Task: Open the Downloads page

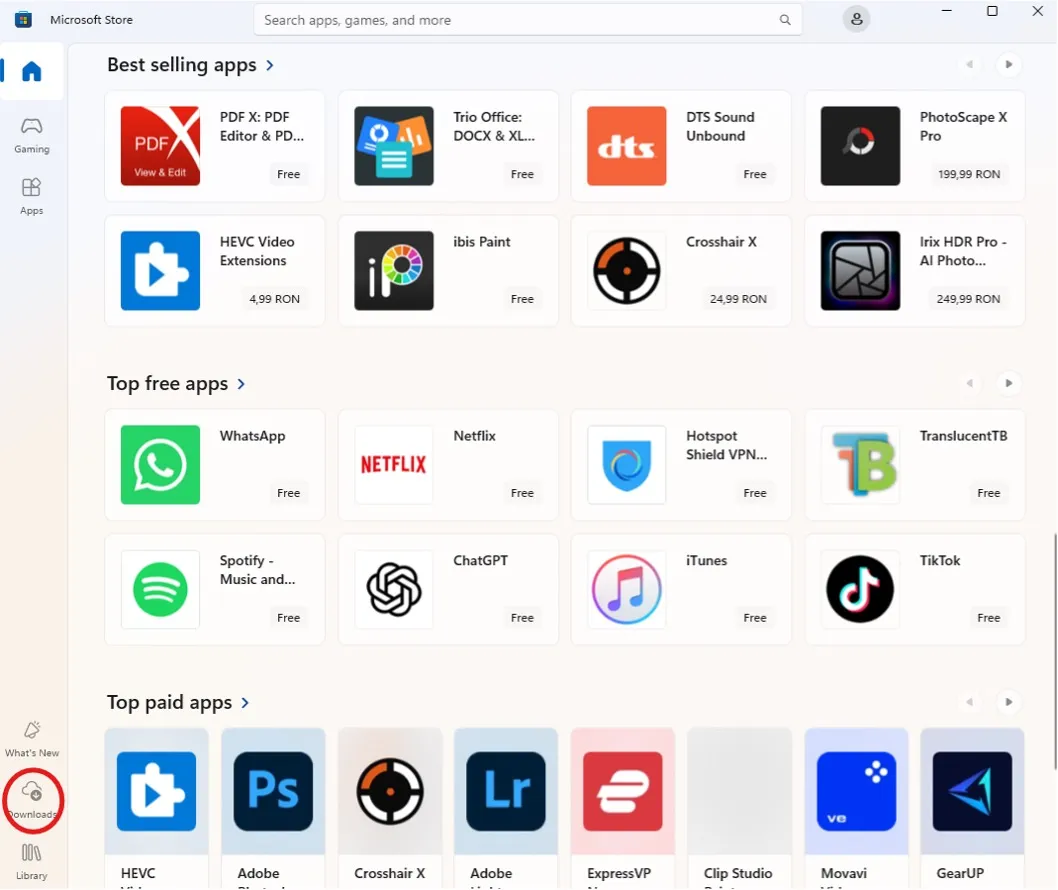Action: (x=32, y=800)
